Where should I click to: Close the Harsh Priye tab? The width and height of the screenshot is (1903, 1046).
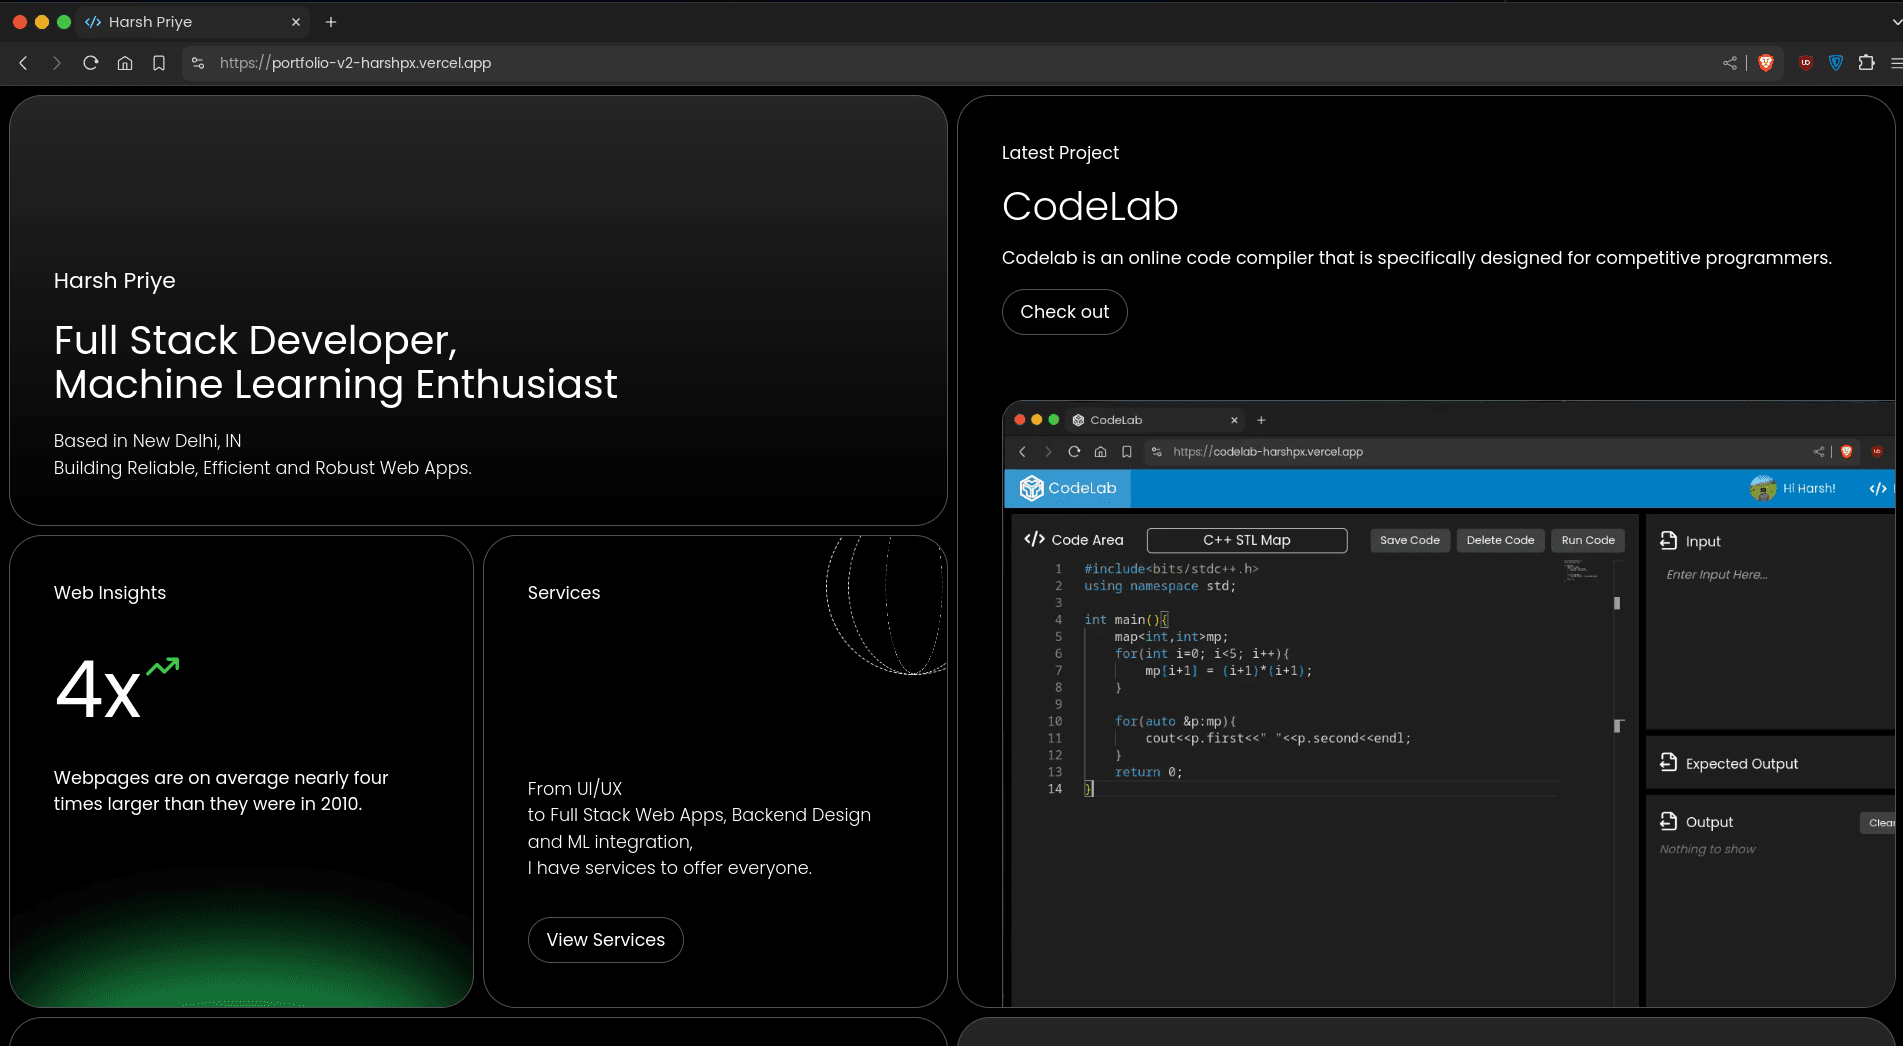(x=296, y=22)
